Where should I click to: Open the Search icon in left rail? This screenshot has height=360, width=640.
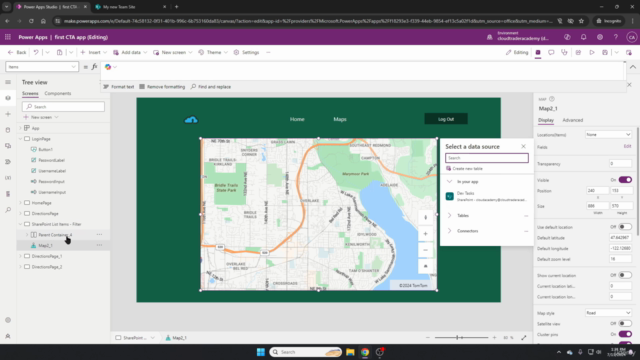8,210
